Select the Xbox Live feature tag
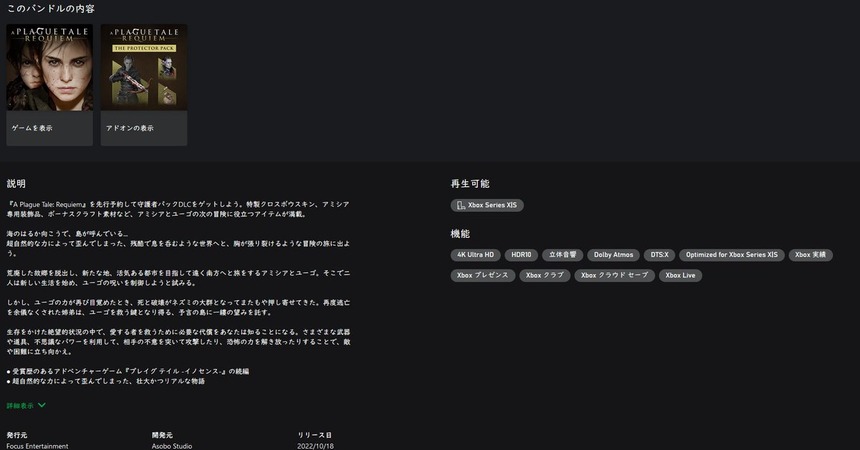 (680, 275)
